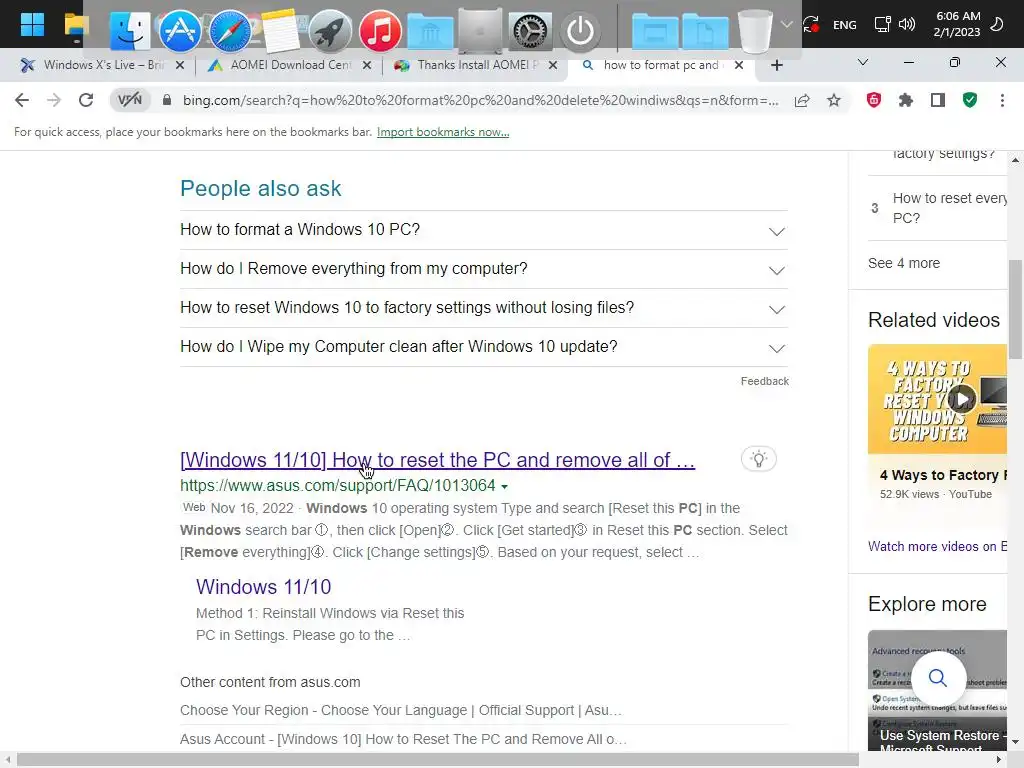Viewport: 1024px width, 768px height.
Task: Open documents folder in dock
Action: (x=705, y=32)
